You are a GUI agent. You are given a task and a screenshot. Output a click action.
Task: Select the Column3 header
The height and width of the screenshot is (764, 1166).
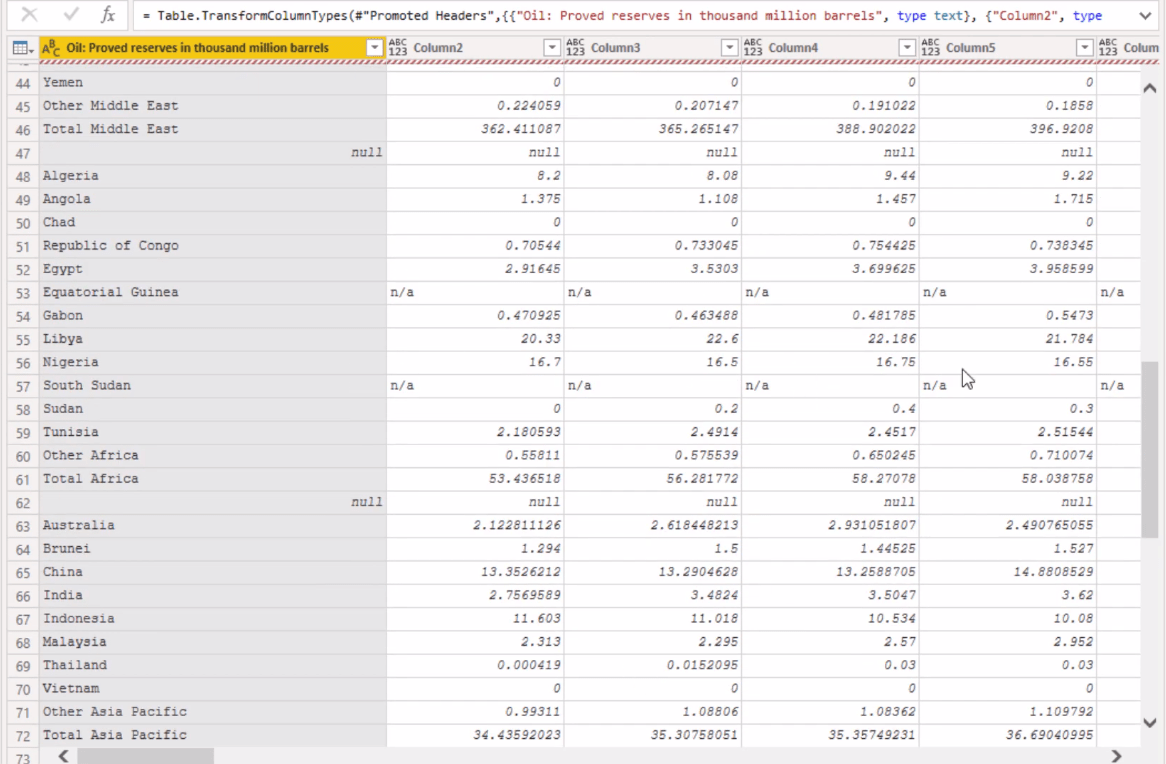652,48
